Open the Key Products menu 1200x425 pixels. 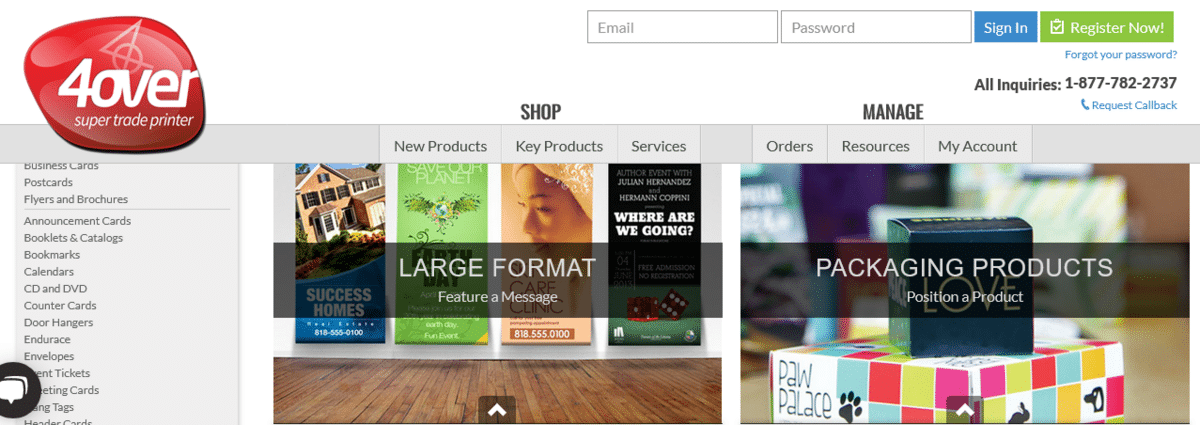pyautogui.click(x=559, y=145)
